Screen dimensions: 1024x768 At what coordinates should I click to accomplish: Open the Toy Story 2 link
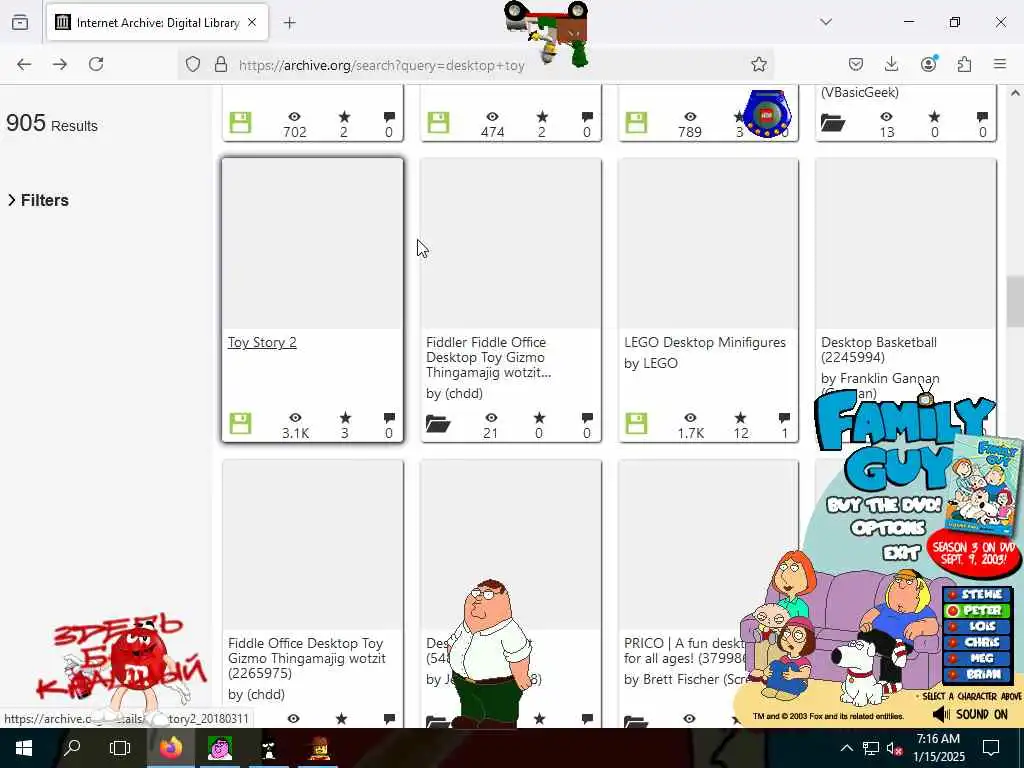[262, 342]
